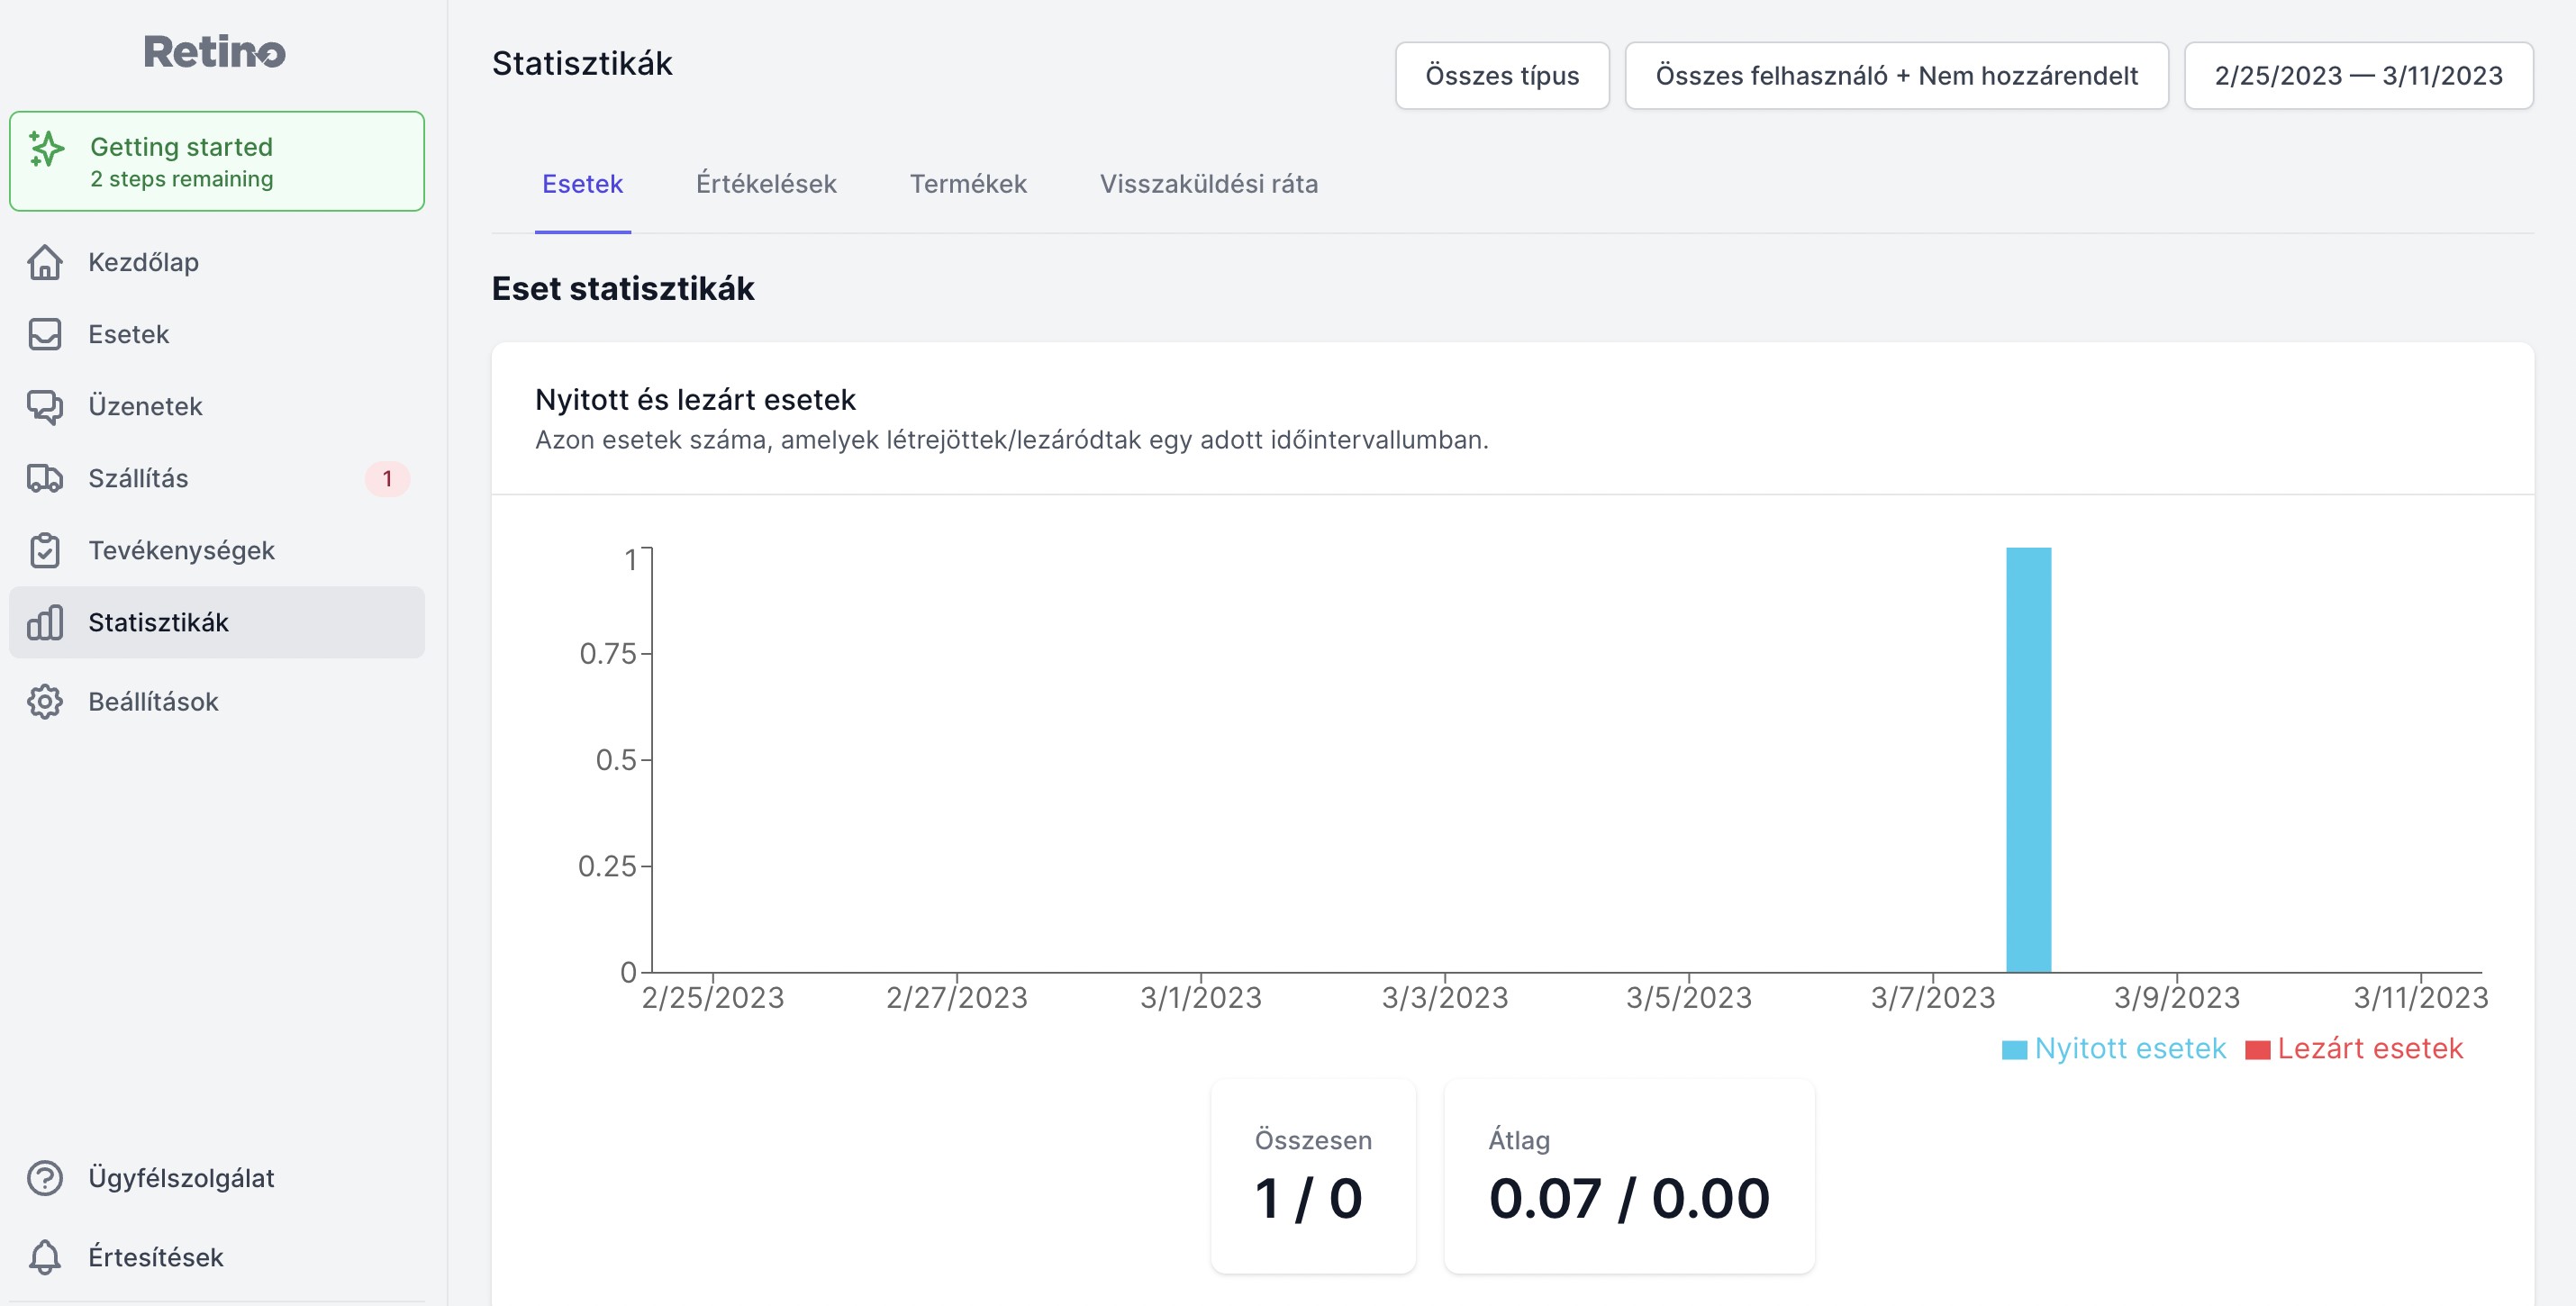Click the Statisztikák bar chart icon
Image resolution: width=2576 pixels, height=1306 pixels.
pos(45,622)
